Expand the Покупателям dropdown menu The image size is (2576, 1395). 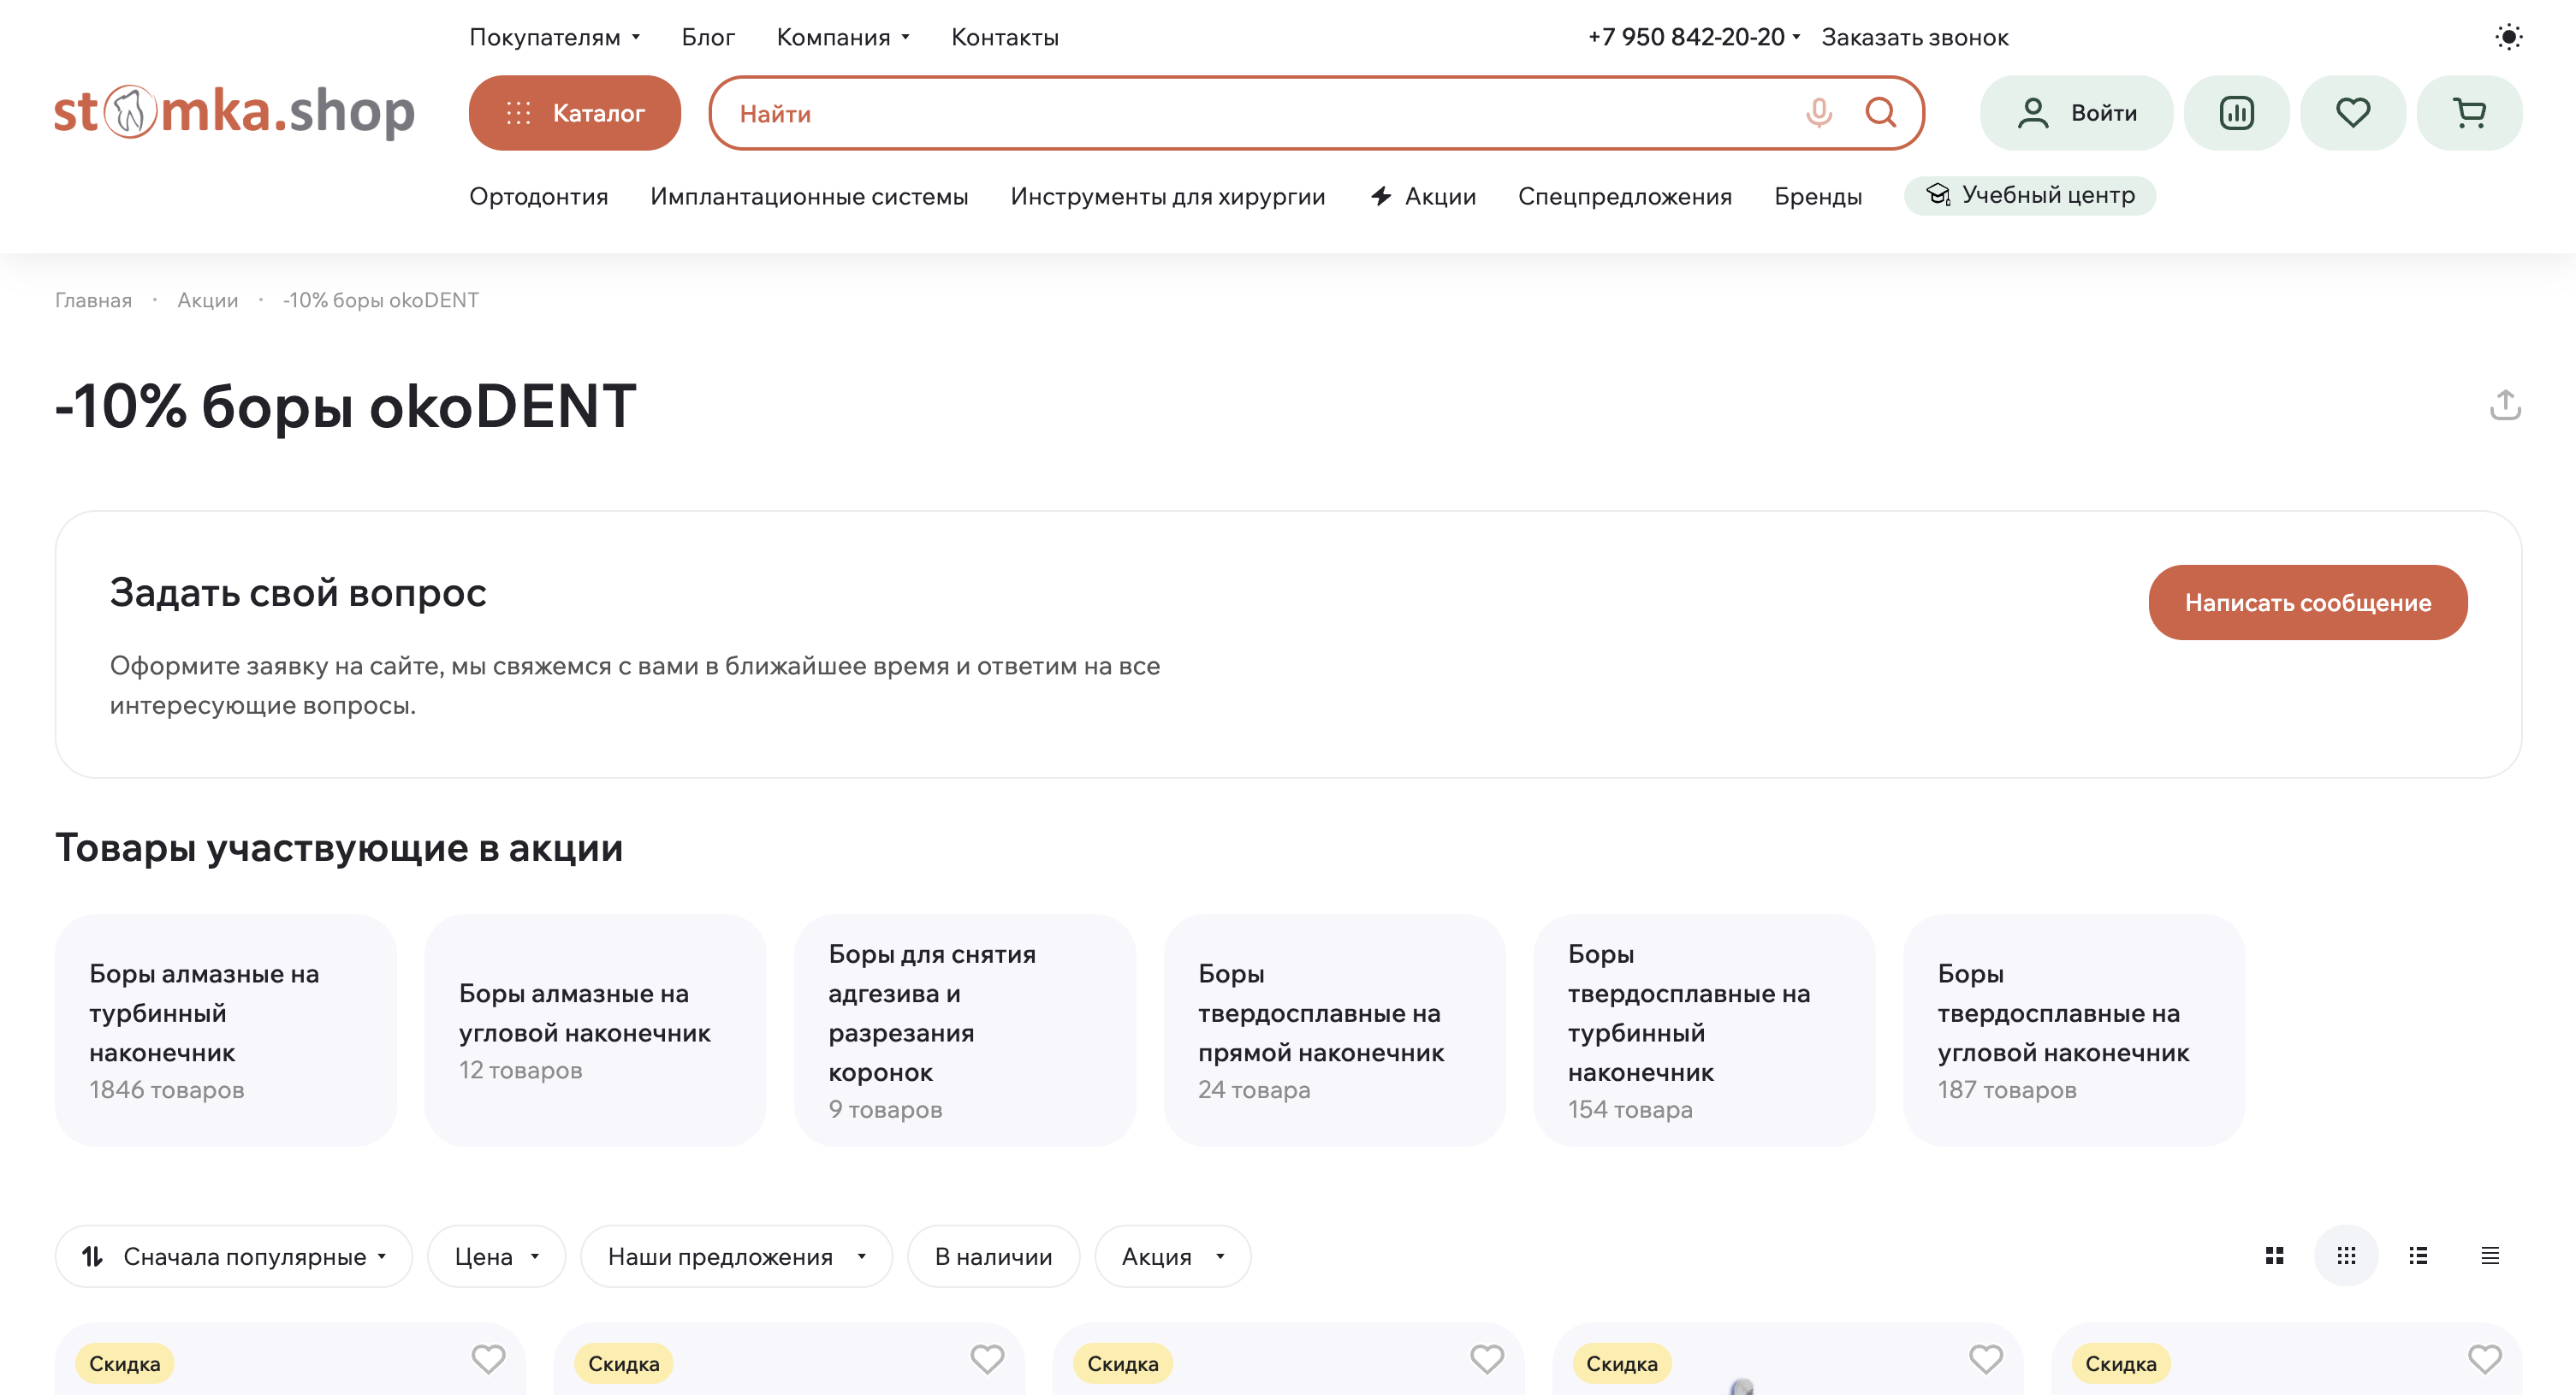click(x=555, y=37)
